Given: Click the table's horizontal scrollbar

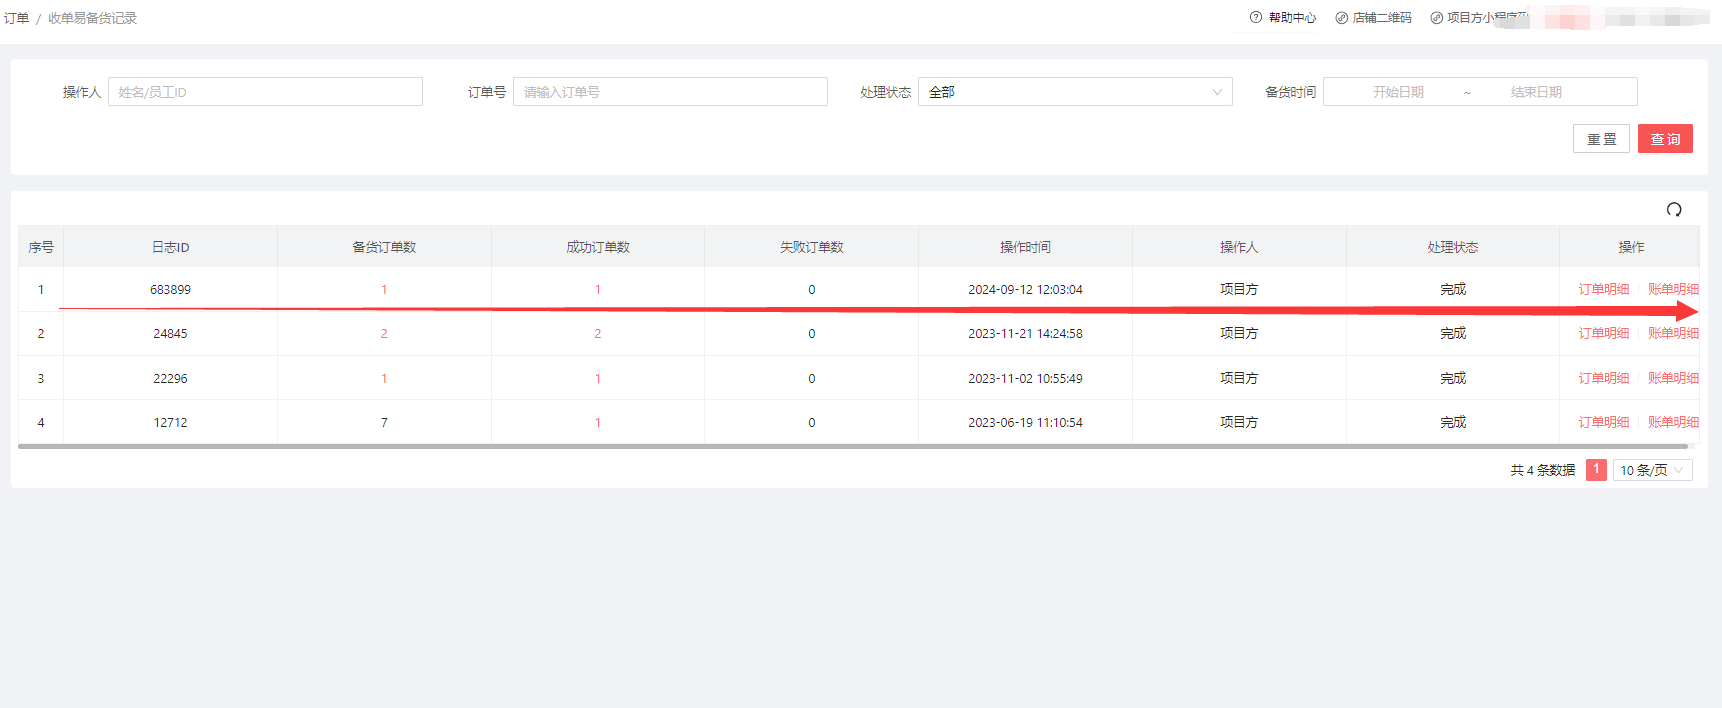Looking at the screenshot, I should pos(852,447).
